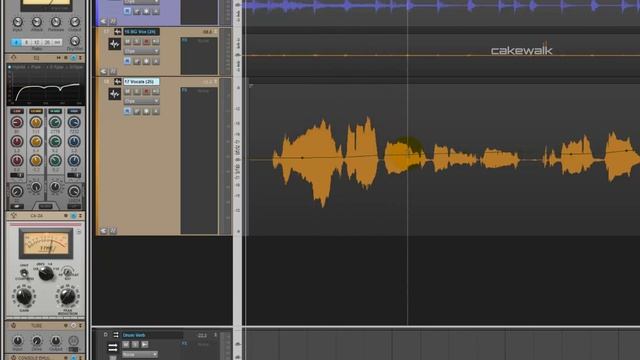640x360 pixels.
Task: Arm record on the 16 BG Vox track
Action: (146, 42)
